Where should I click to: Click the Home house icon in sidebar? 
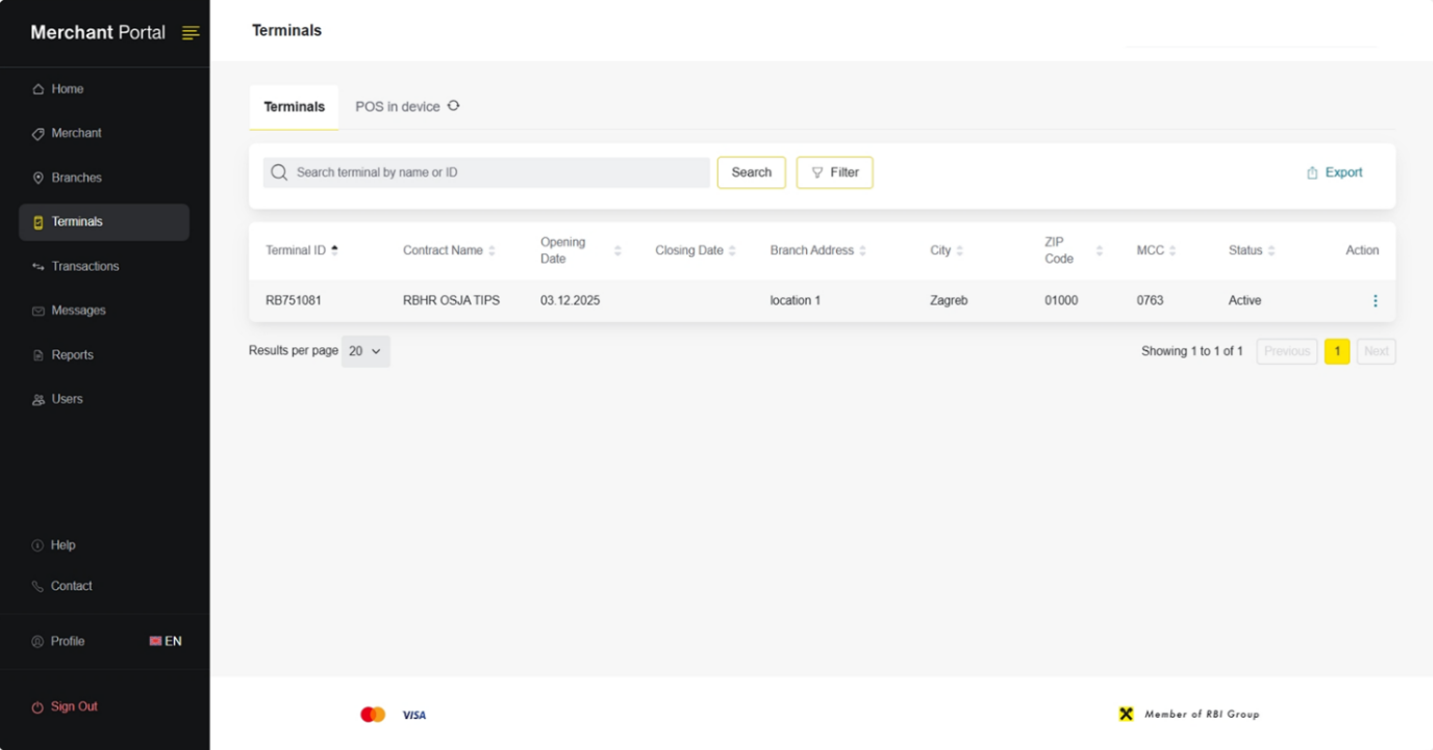tap(38, 89)
